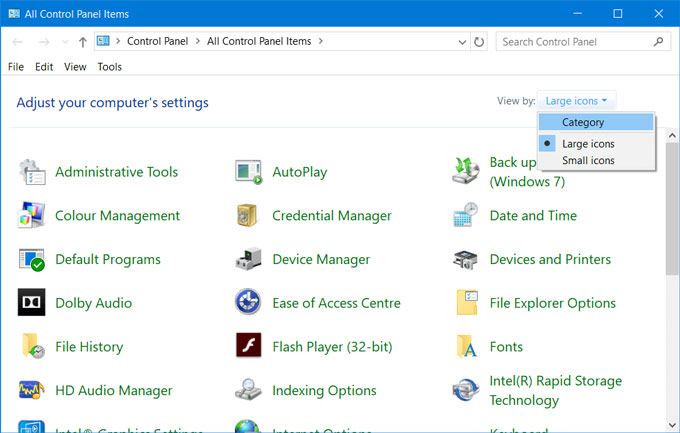The height and width of the screenshot is (433, 680).
Task: Open the AutoPlay text link
Action: [x=300, y=172]
